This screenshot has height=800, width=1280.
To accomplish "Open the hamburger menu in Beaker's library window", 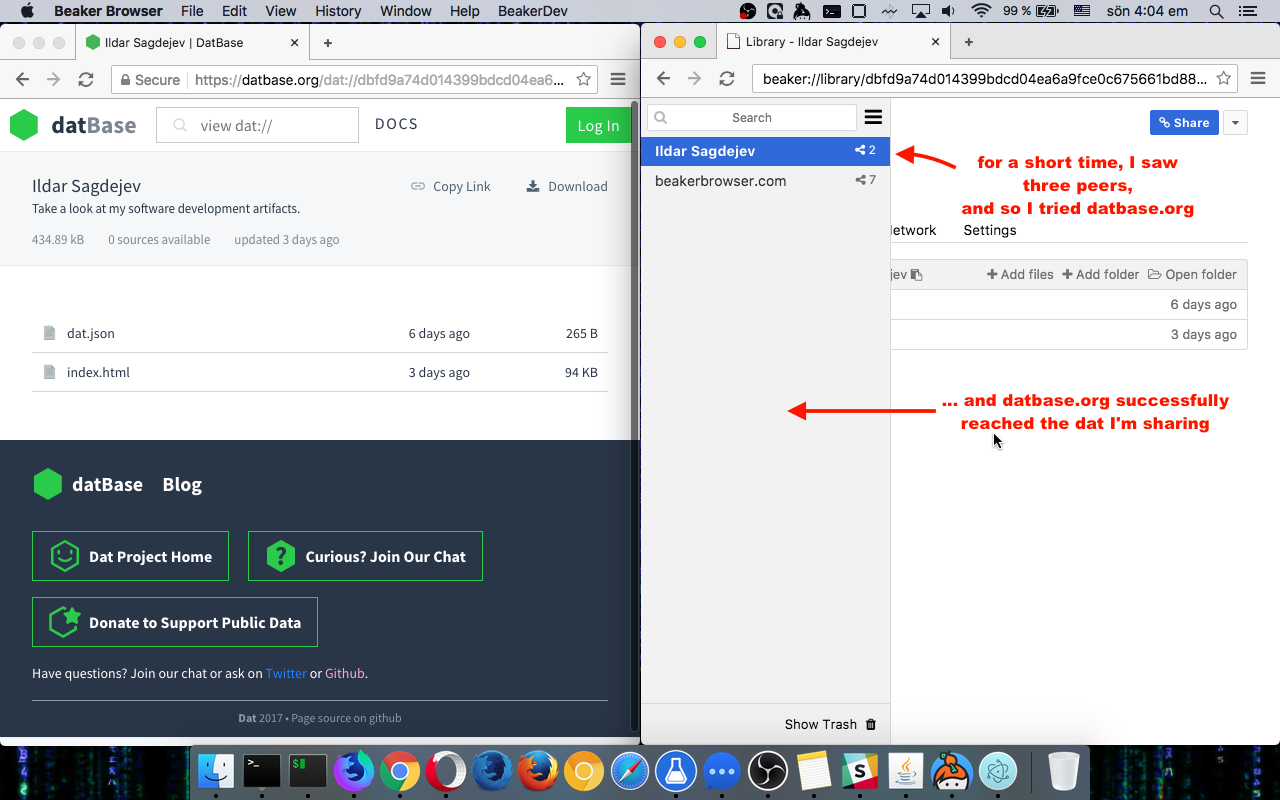I will [873, 117].
